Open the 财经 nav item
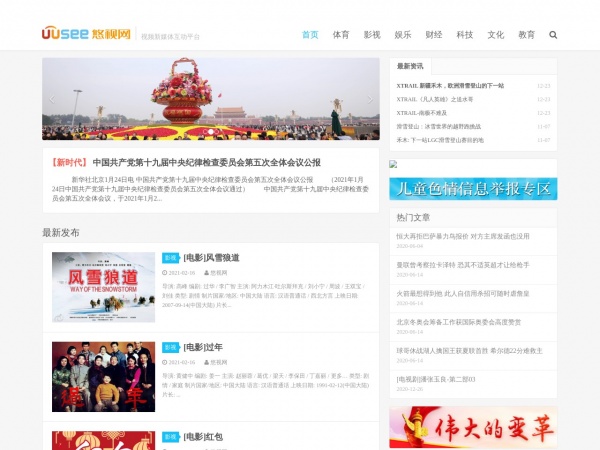Viewport: 600px width, 450px height. point(434,35)
